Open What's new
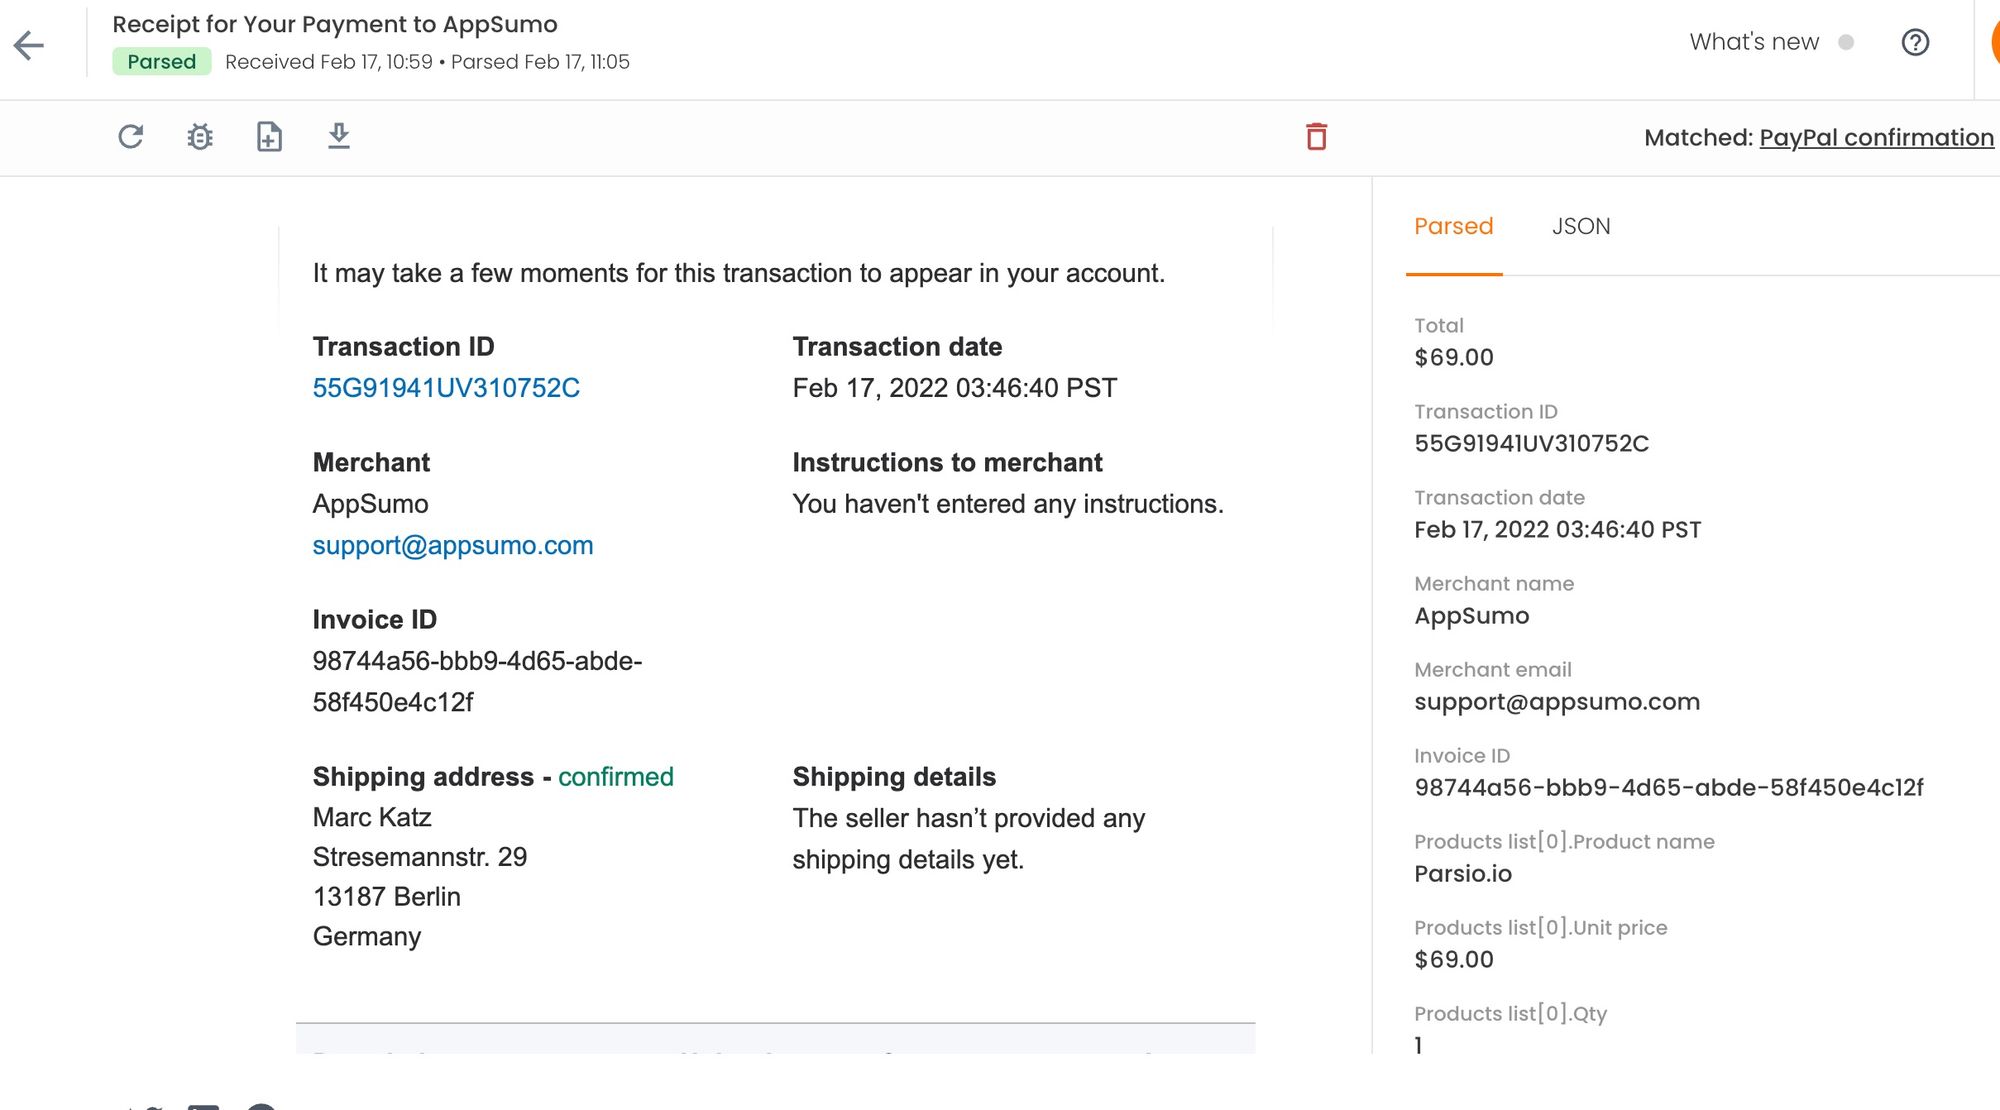This screenshot has height=1110, width=2000. click(1753, 43)
